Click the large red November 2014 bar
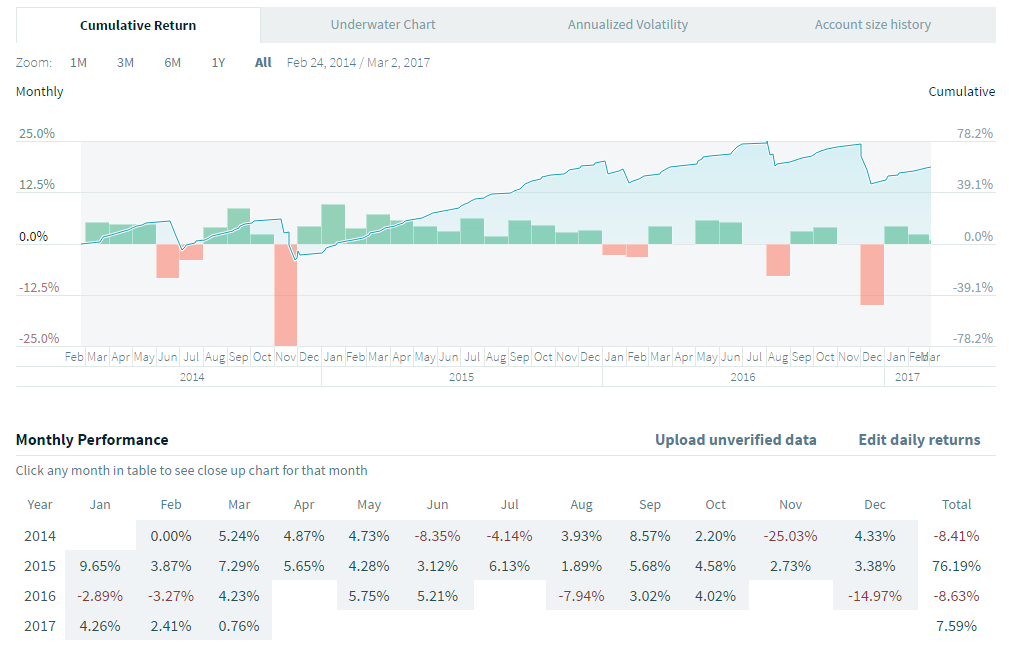 [x=286, y=295]
